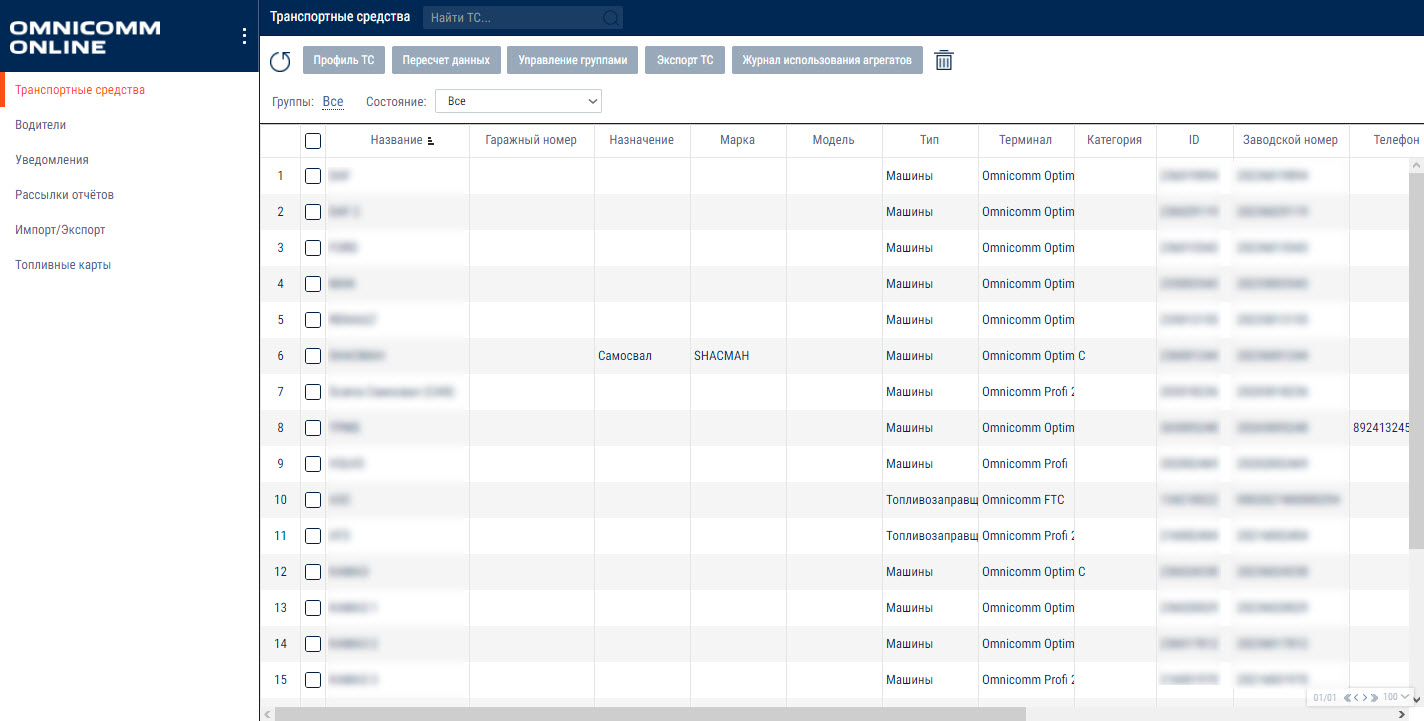Go to previous page with single left arrow
The image size is (1424, 721).
tap(1356, 697)
